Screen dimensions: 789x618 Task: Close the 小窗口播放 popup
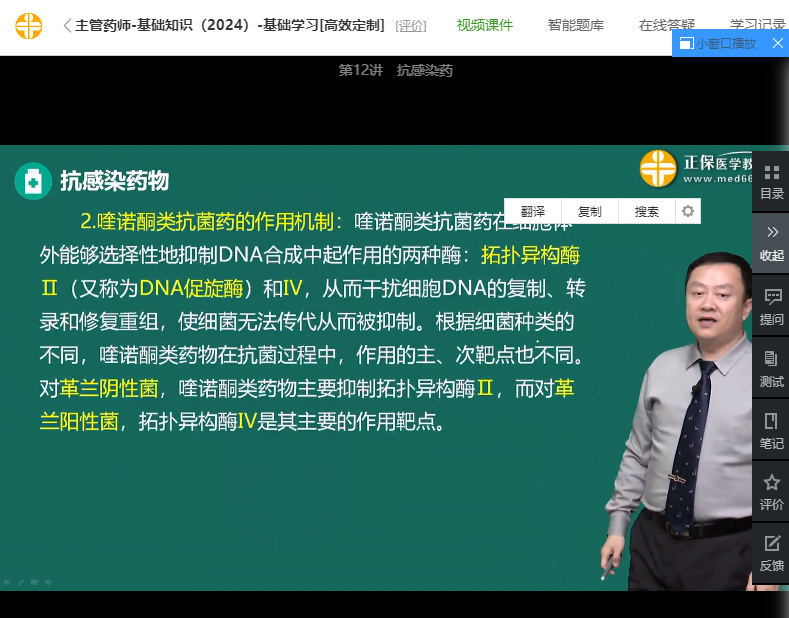777,43
